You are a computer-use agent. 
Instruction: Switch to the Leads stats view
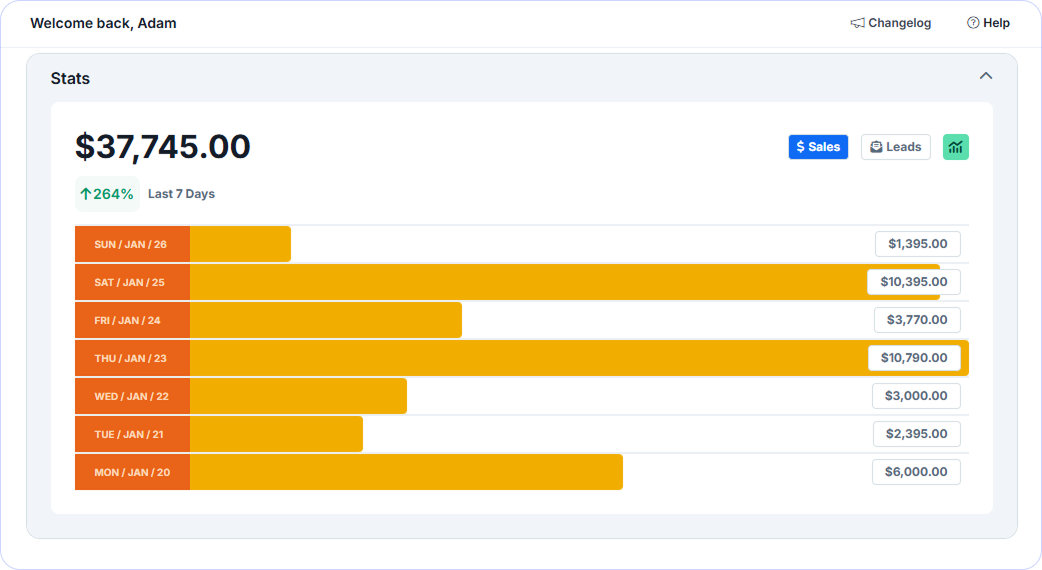coord(896,147)
